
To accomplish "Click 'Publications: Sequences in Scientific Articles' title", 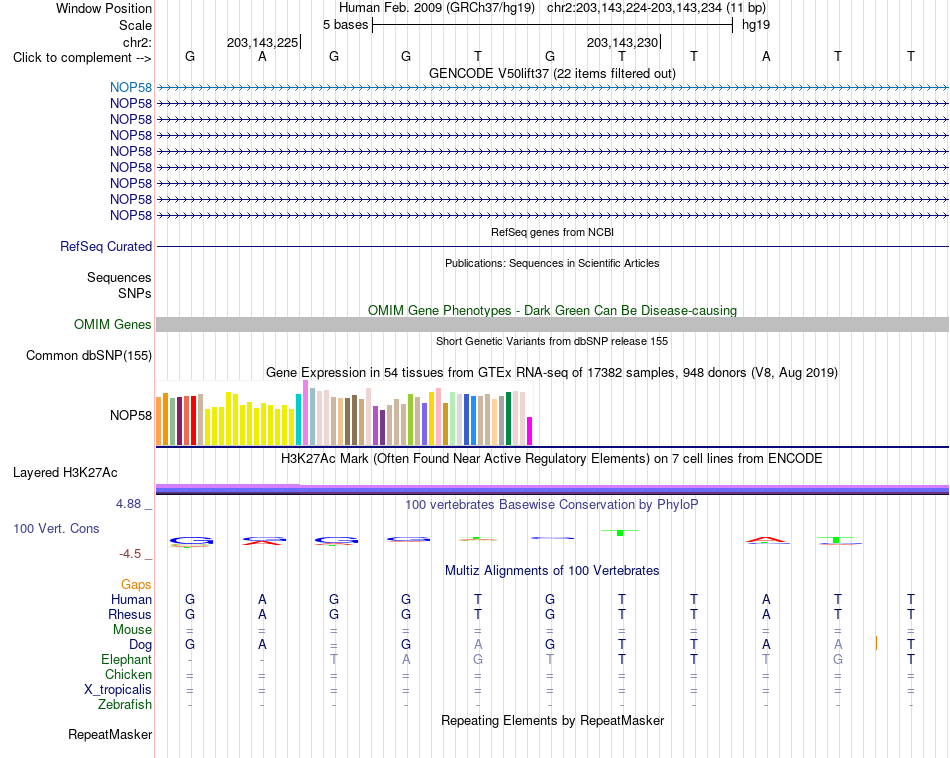I will click(x=552, y=263).
